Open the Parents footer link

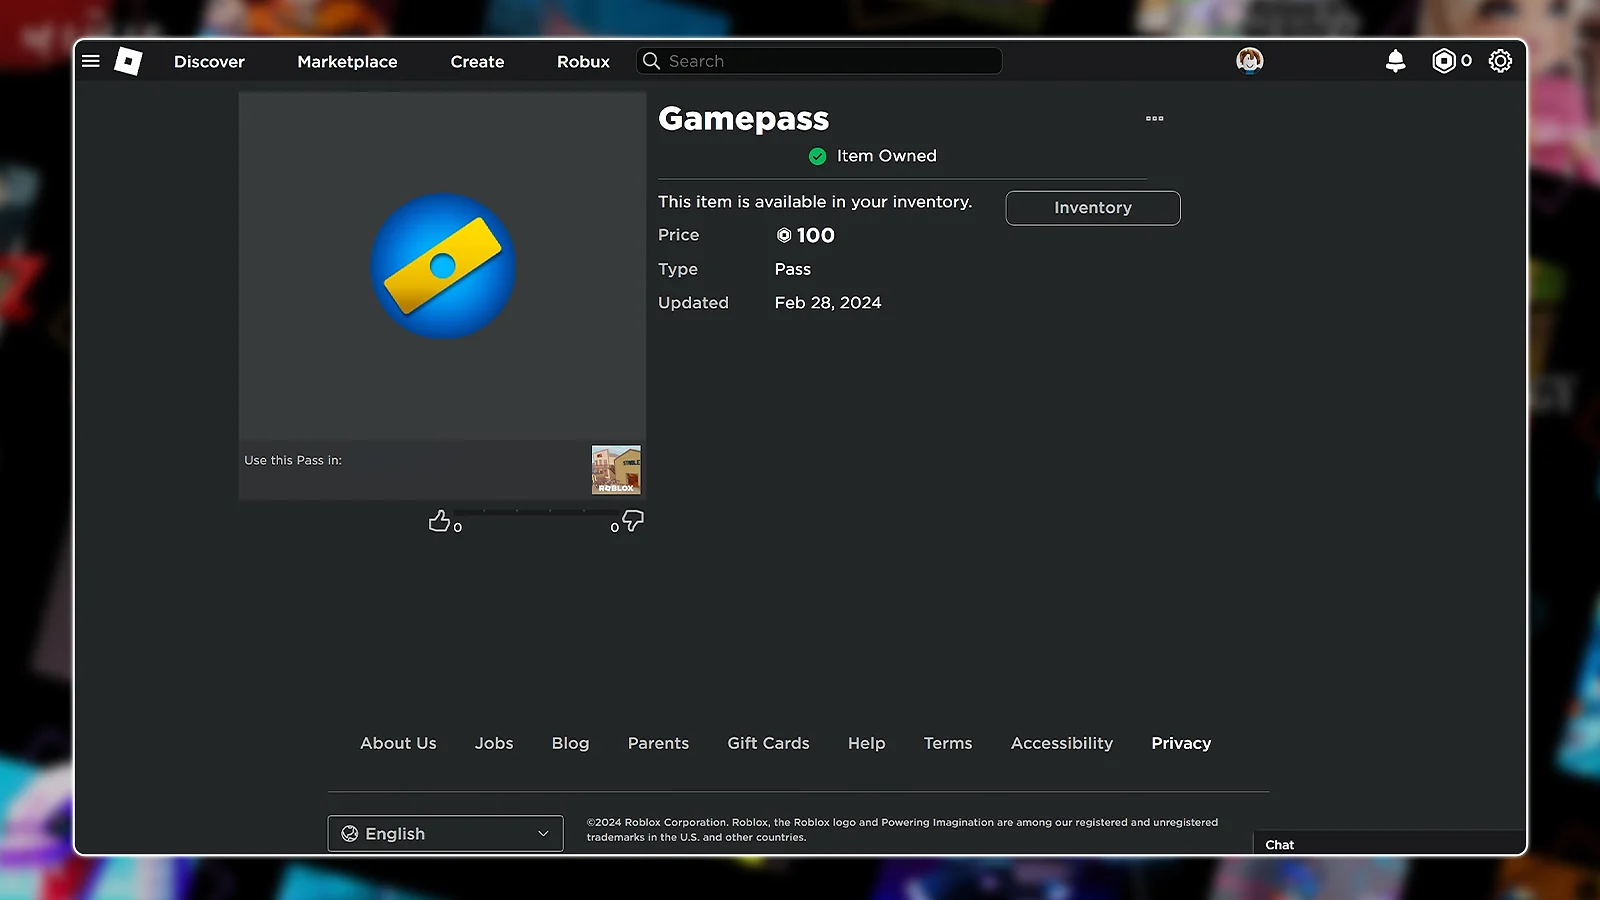[658, 743]
